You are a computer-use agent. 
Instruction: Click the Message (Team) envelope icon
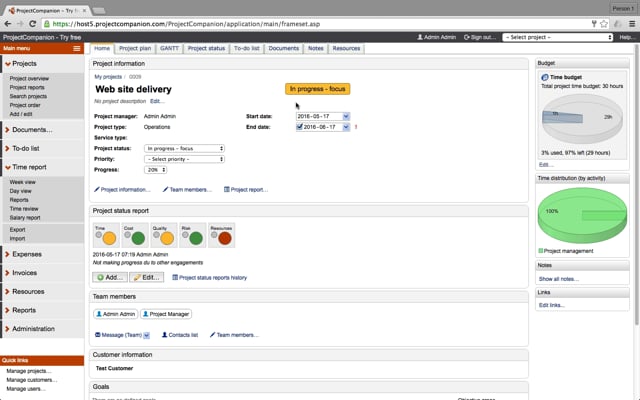coord(98,335)
